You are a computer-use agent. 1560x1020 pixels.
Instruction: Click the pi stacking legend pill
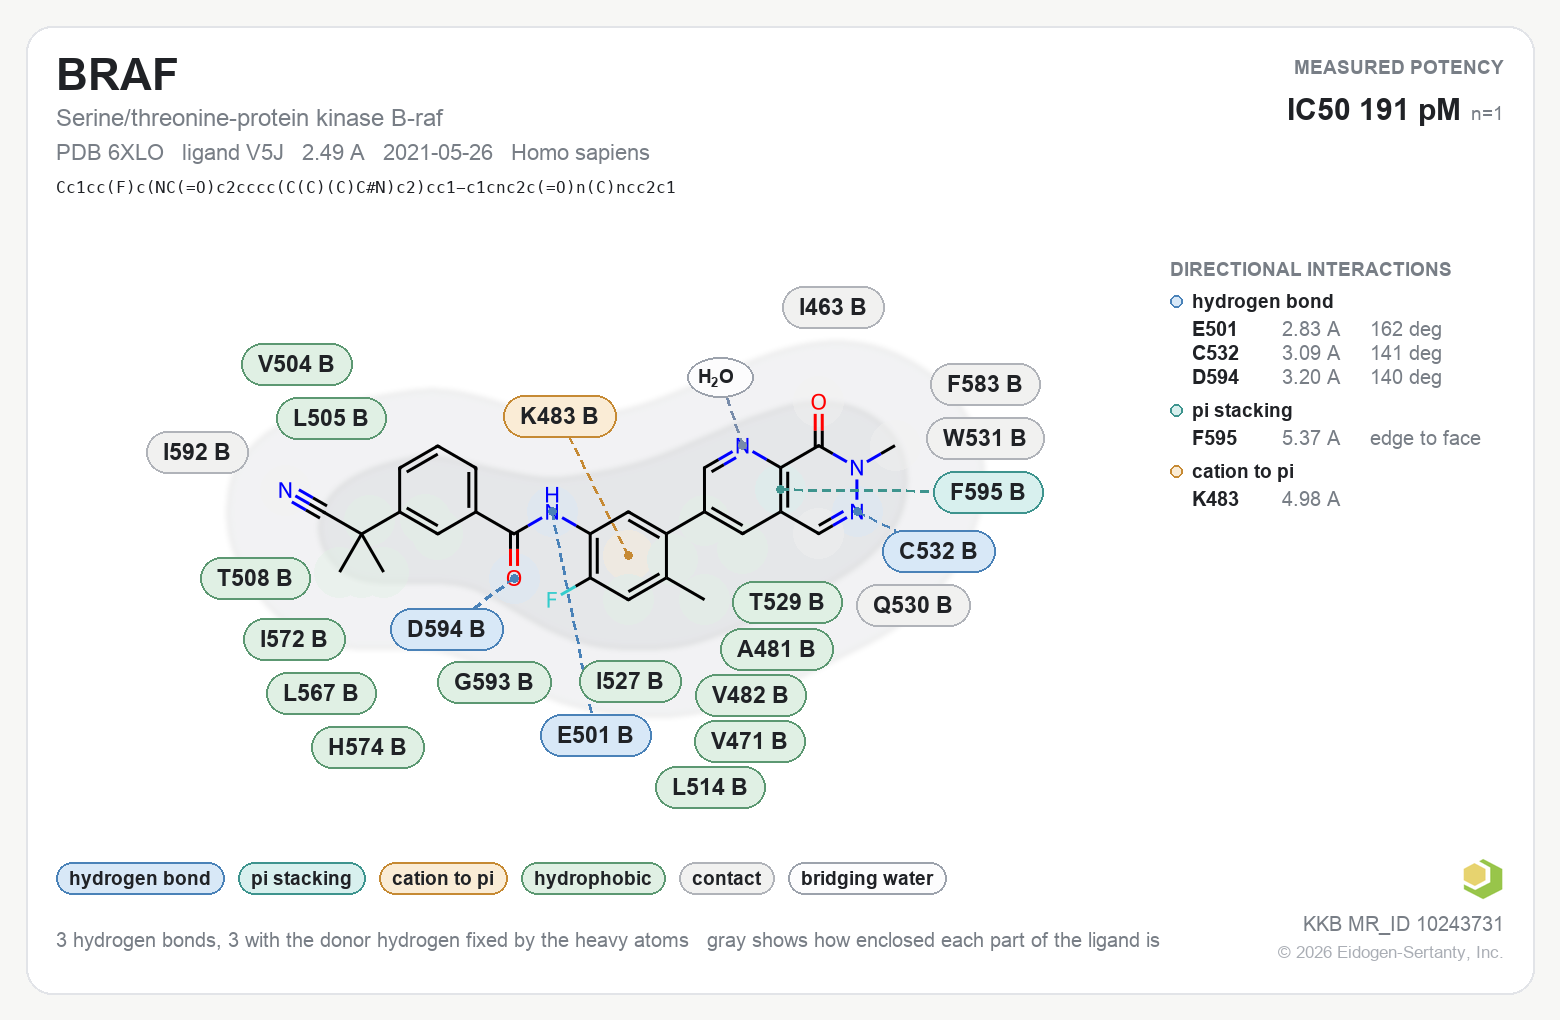302,878
